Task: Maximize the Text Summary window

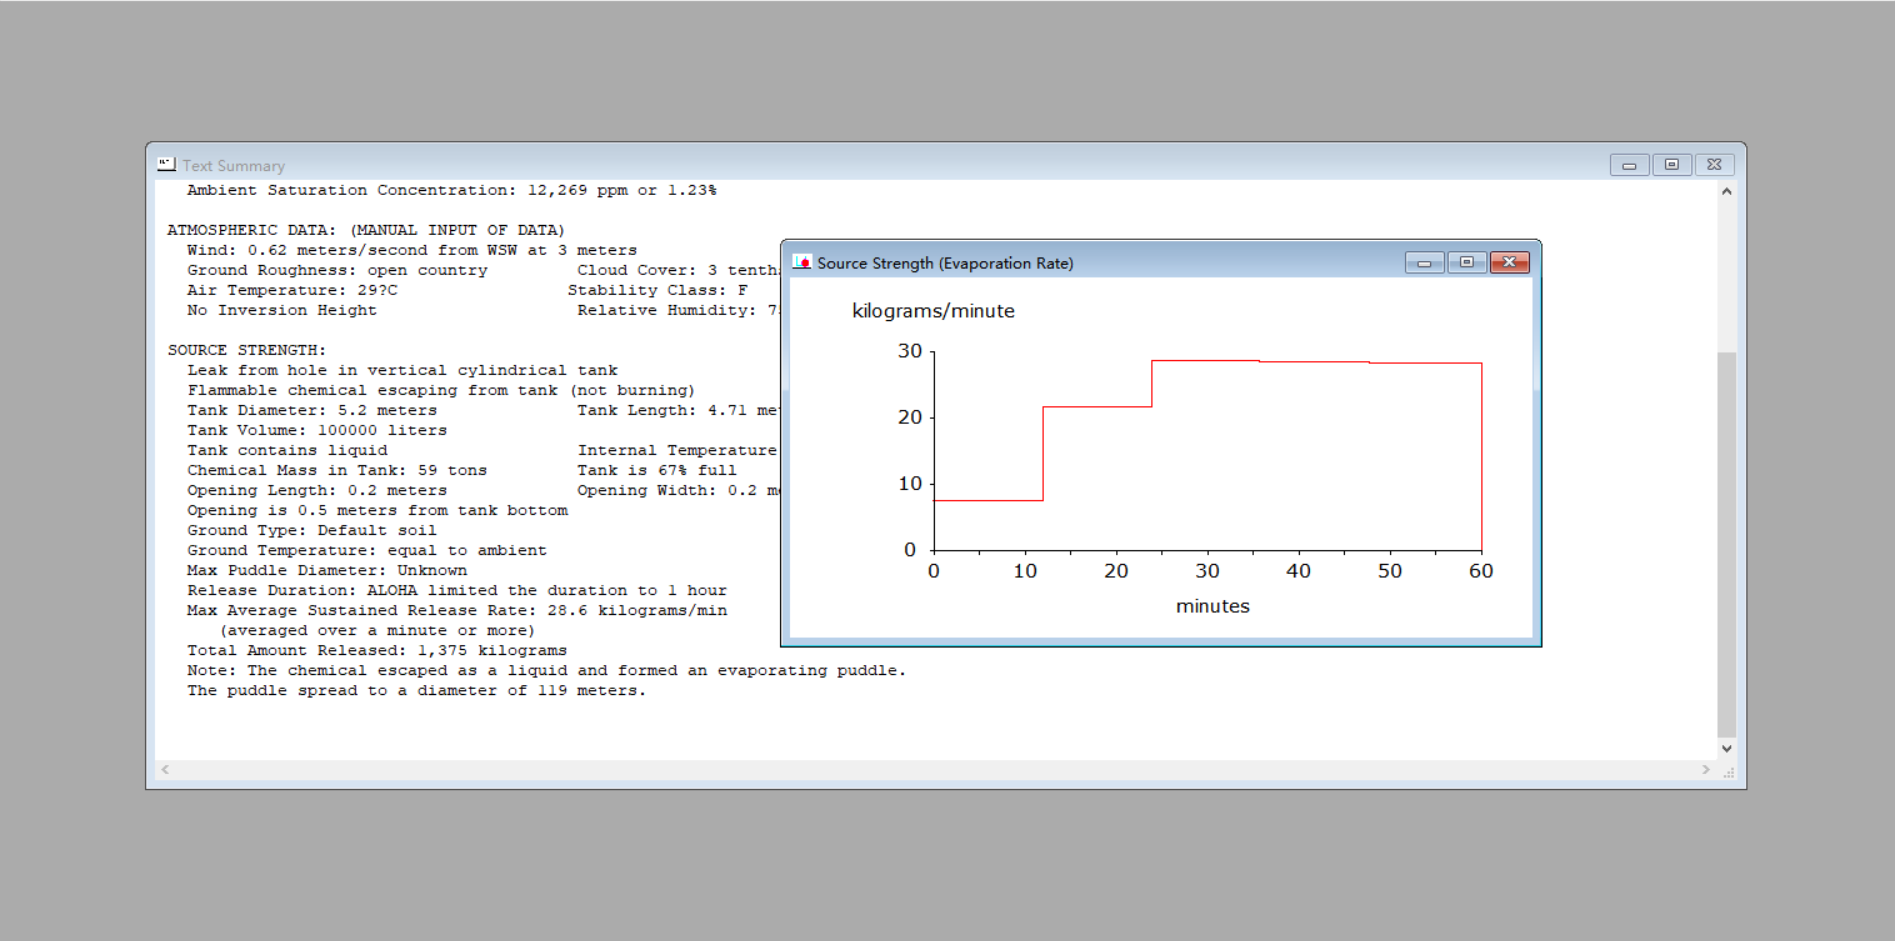Action: click(x=1671, y=165)
